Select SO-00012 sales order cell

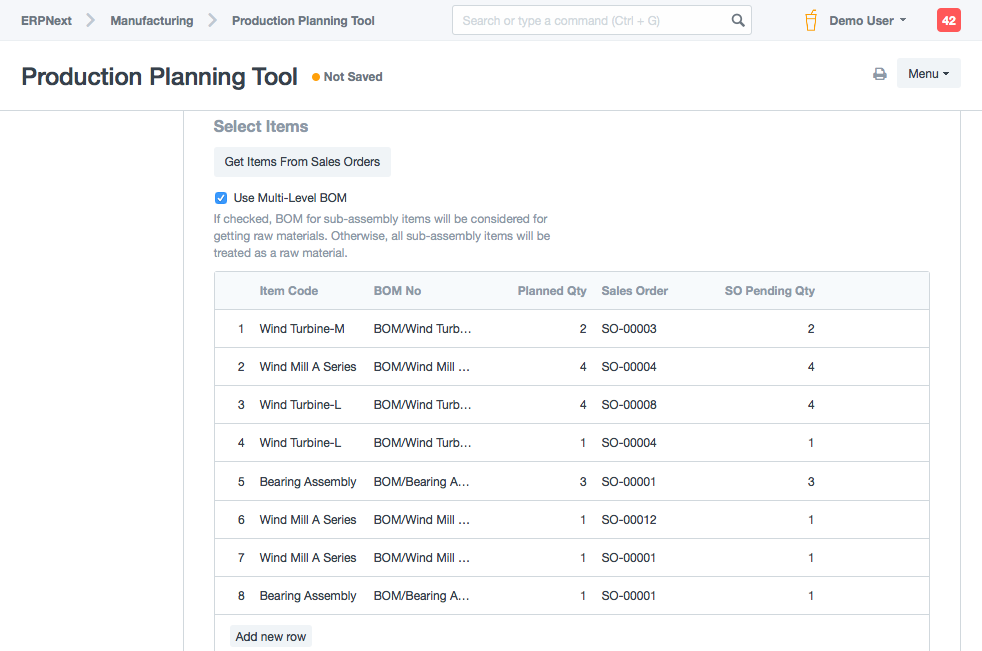629,520
